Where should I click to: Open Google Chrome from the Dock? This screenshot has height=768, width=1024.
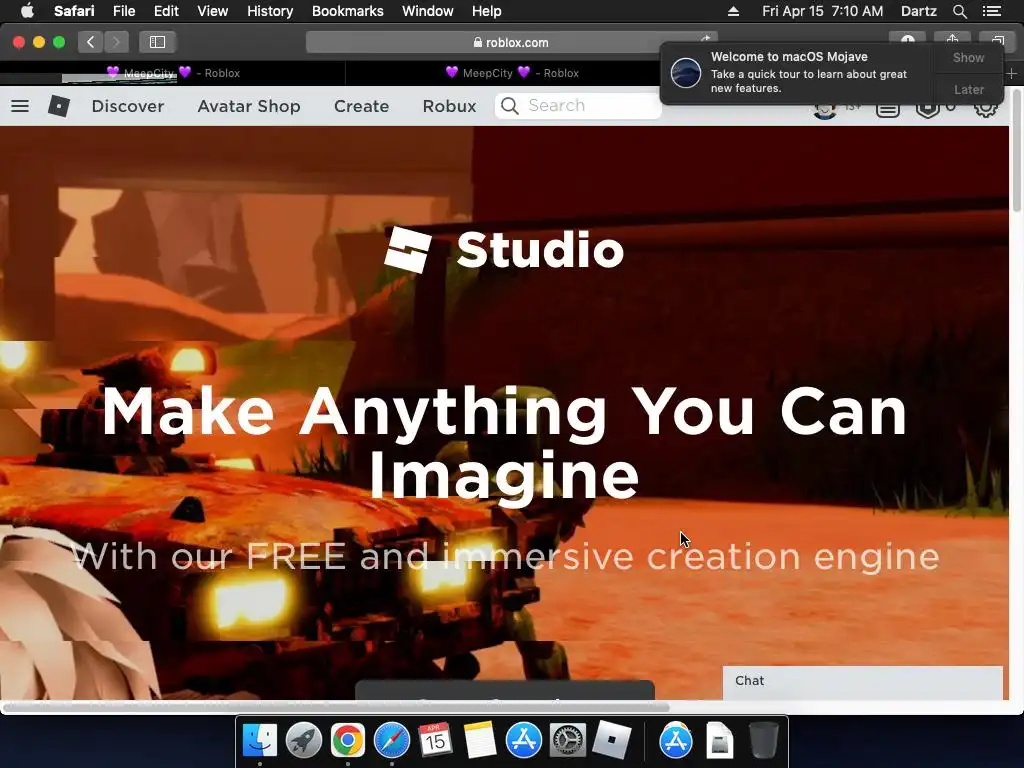point(347,741)
